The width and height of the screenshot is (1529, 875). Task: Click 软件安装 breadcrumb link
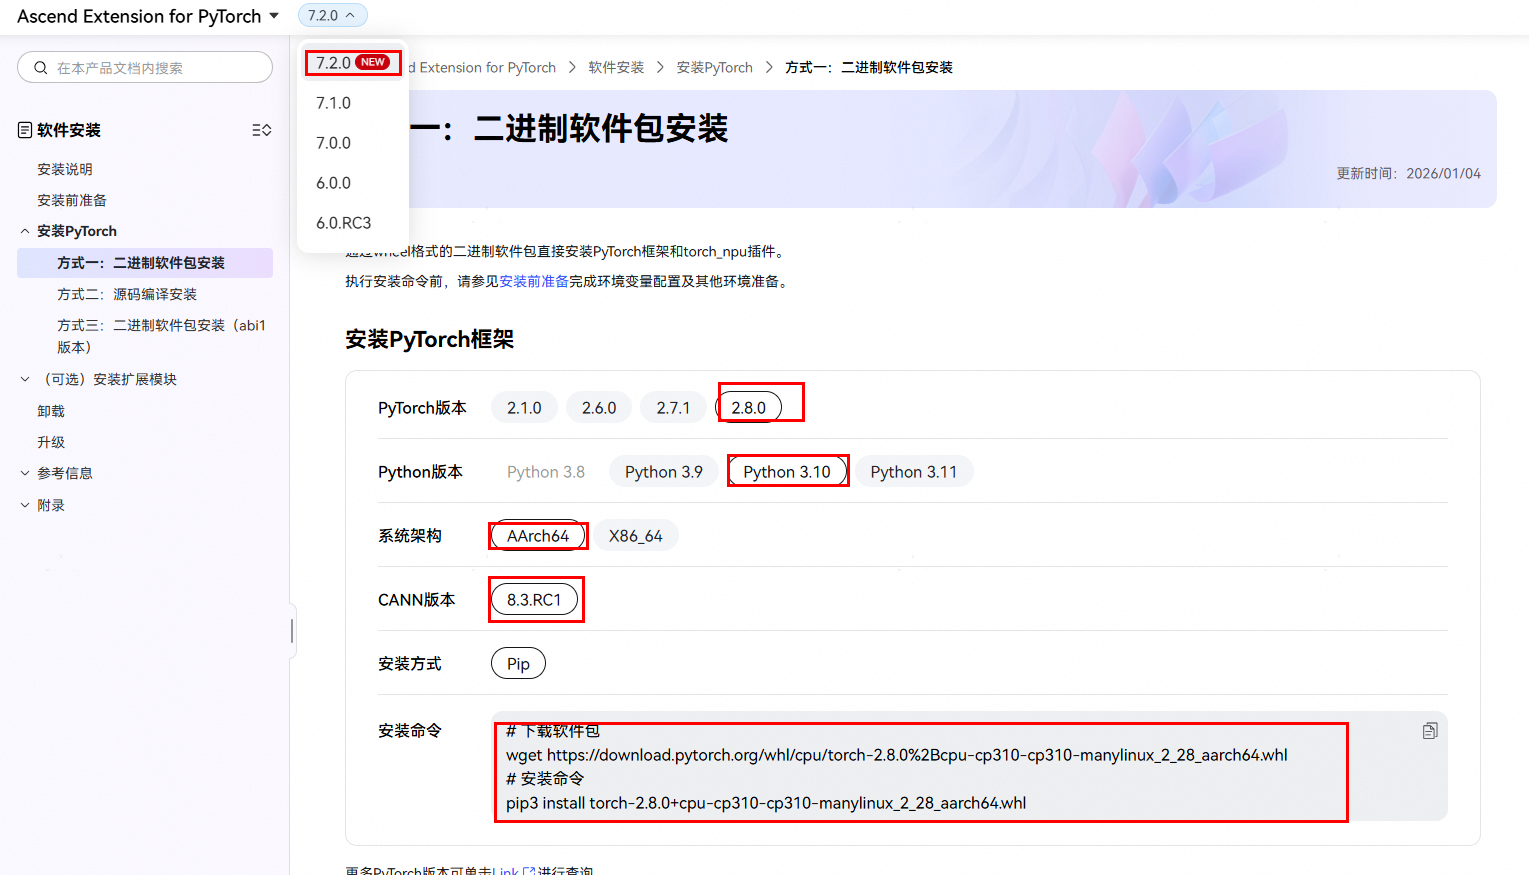coord(616,67)
